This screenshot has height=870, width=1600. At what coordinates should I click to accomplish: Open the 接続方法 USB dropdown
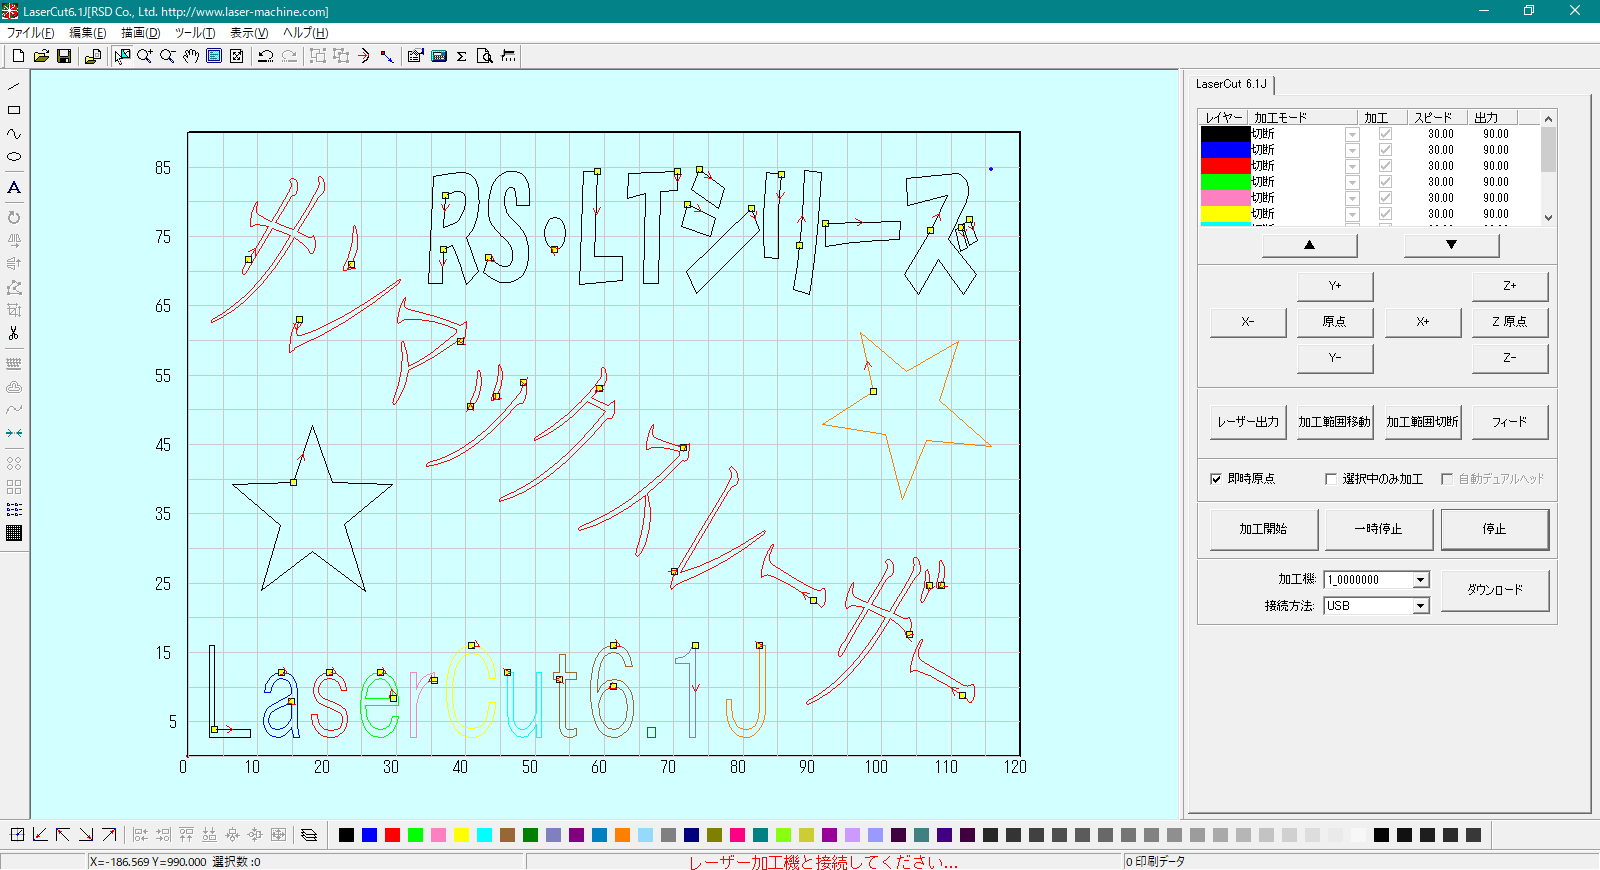(x=1420, y=606)
